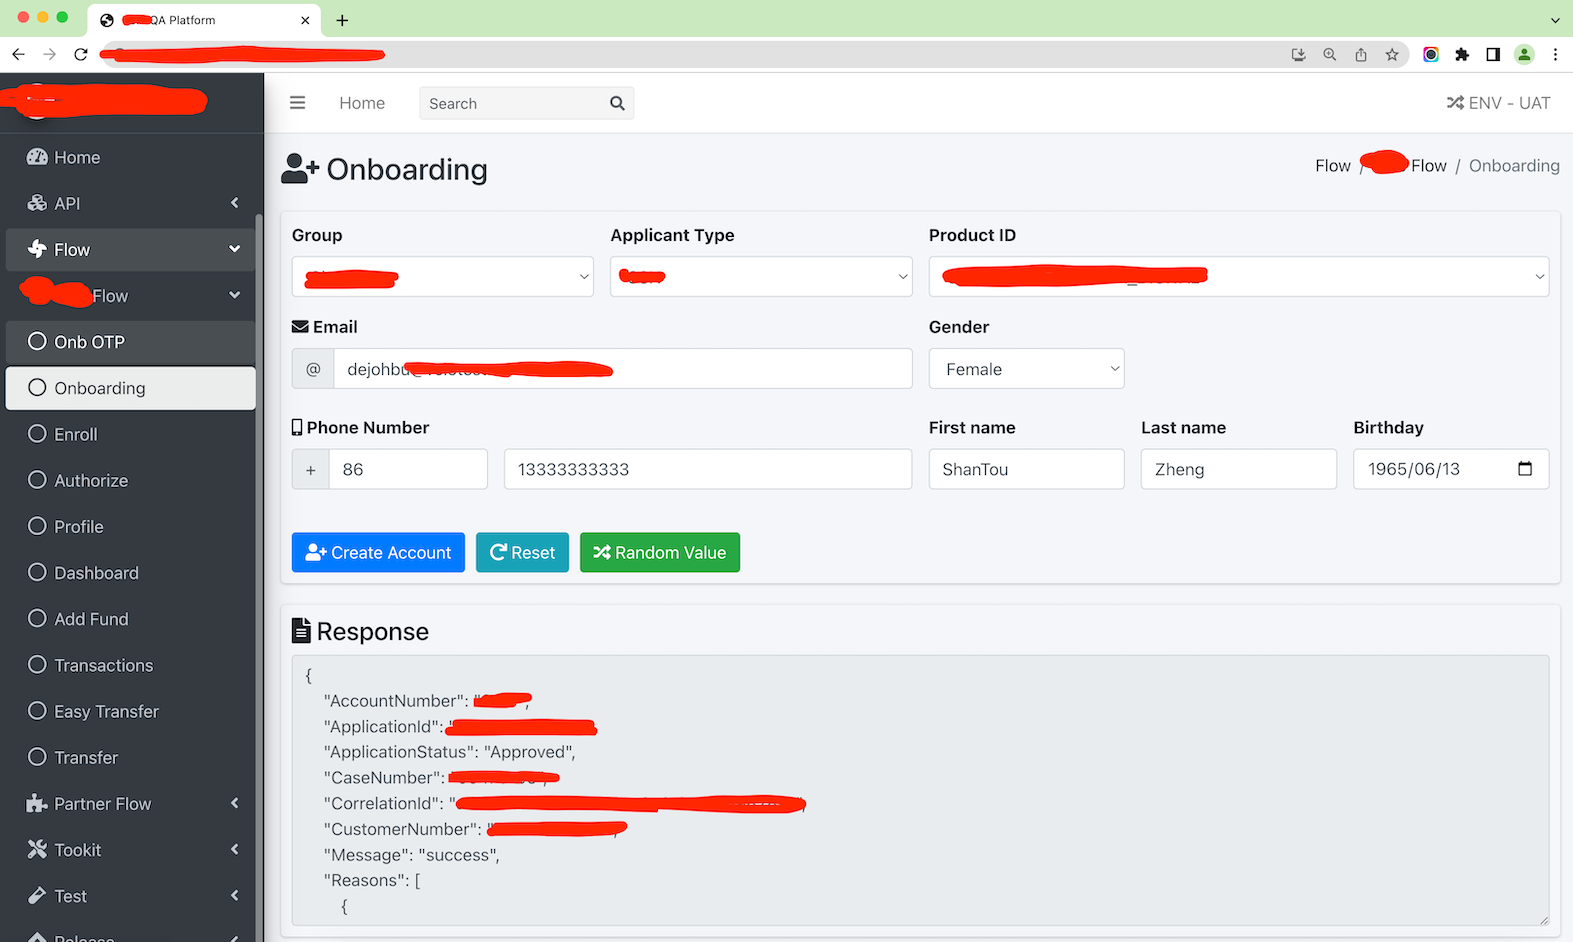Open the Gender dropdown
The width and height of the screenshot is (1573, 942).
click(1026, 369)
